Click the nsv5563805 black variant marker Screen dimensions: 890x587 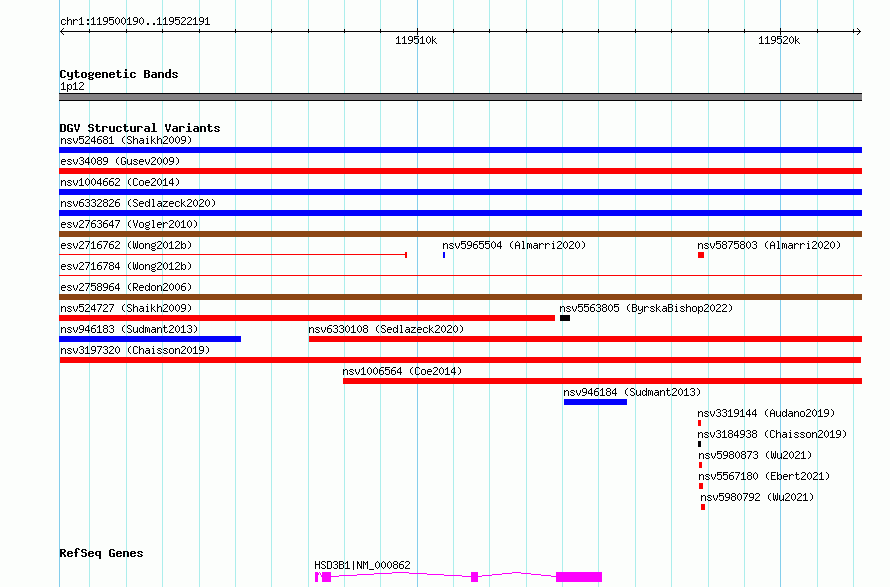565,318
